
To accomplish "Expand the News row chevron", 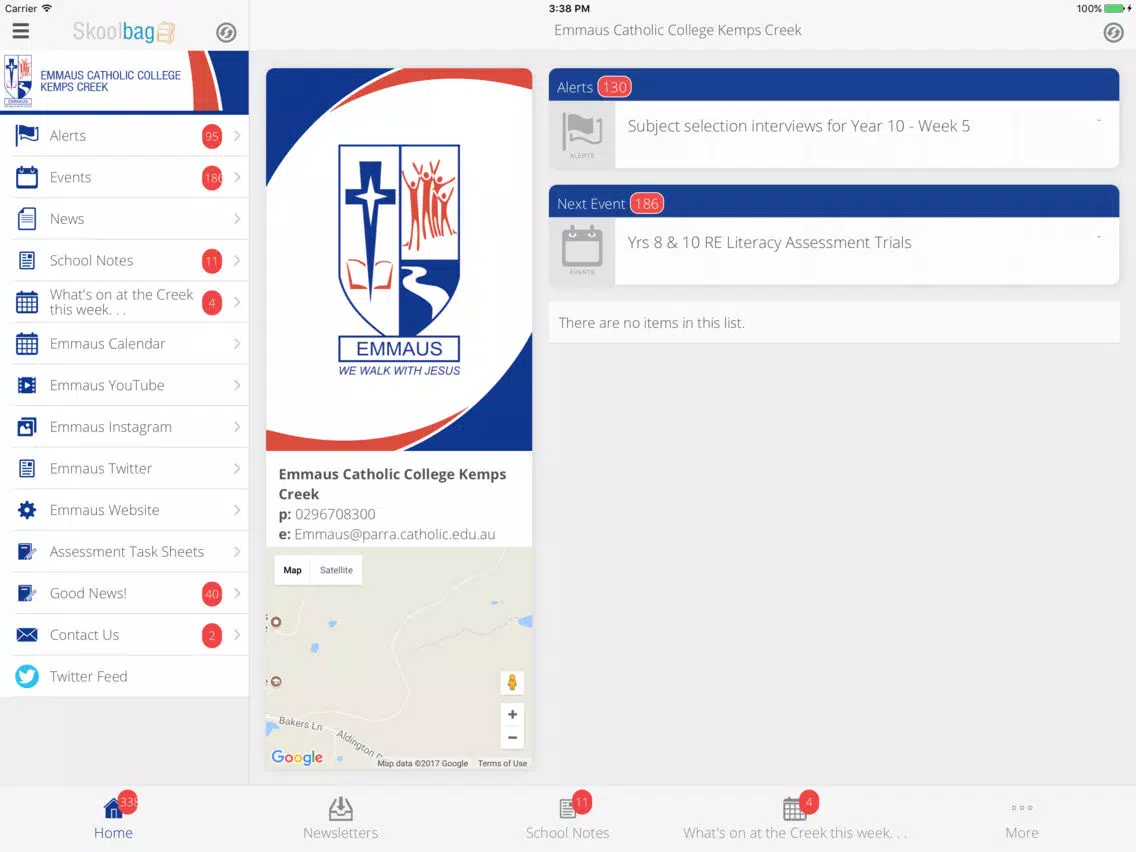I will tap(237, 219).
